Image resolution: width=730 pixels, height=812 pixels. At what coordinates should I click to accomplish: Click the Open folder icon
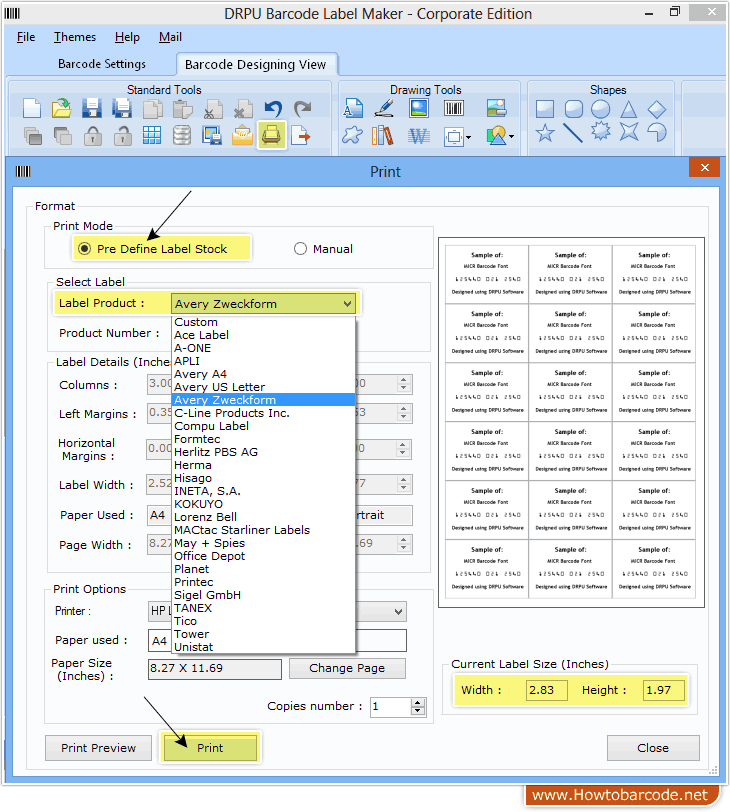[x=62, y=109]
